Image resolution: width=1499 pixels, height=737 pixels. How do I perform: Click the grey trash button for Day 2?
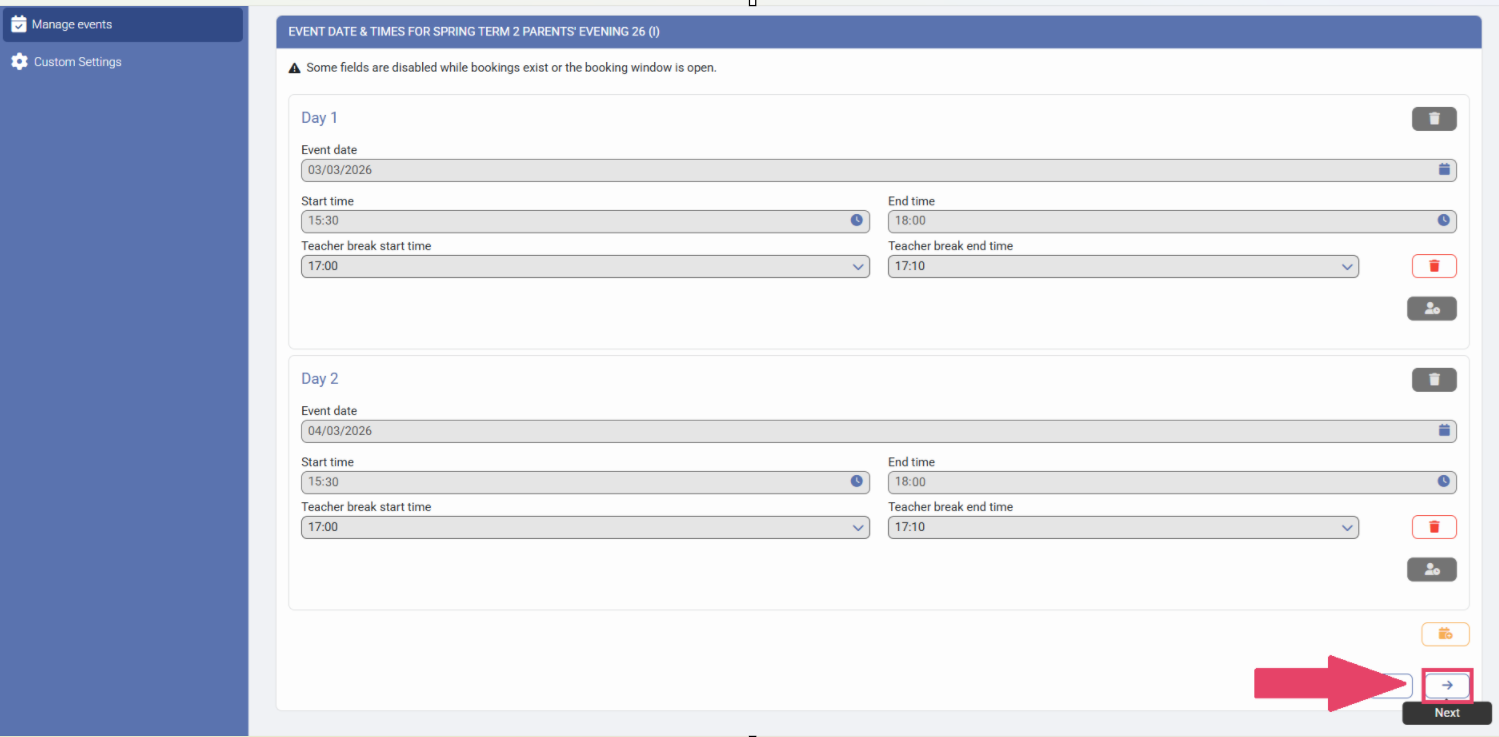[1433, 380]
